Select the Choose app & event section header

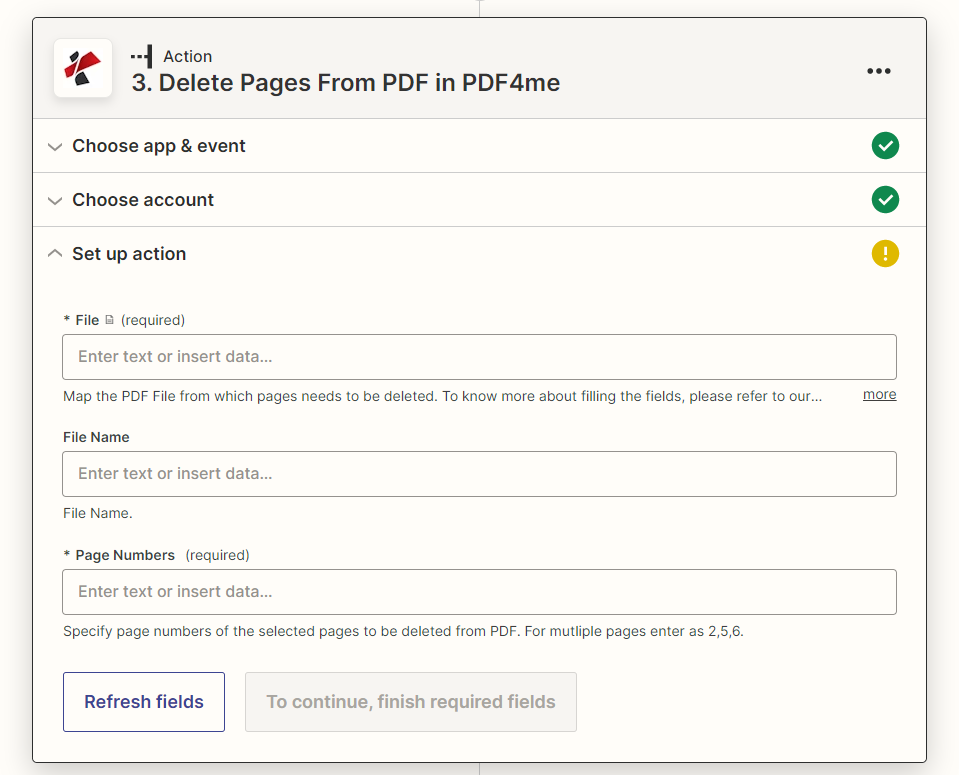click(x=158, y=146)
